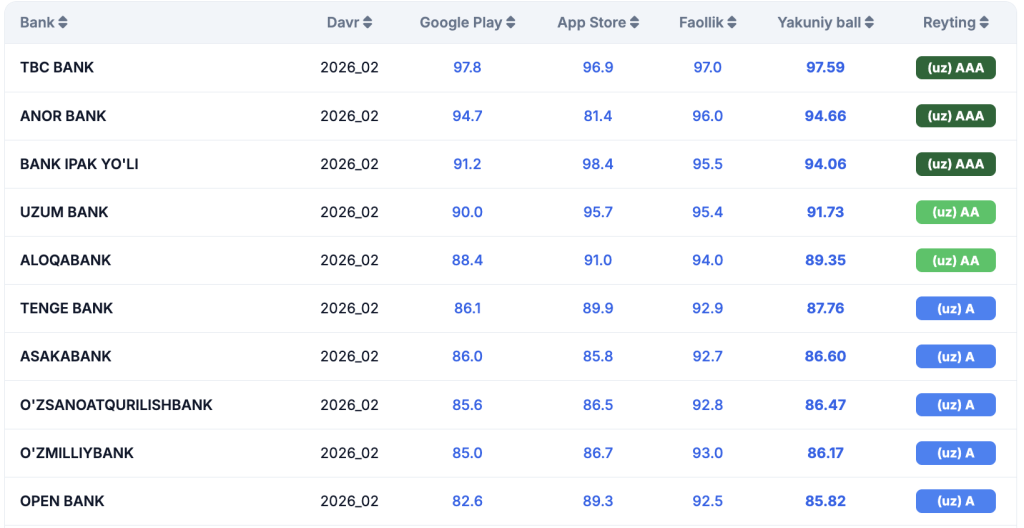Select the ASAKABANK bank name
The width and height of the screenshot is (1024, 528).
[66, 357]
